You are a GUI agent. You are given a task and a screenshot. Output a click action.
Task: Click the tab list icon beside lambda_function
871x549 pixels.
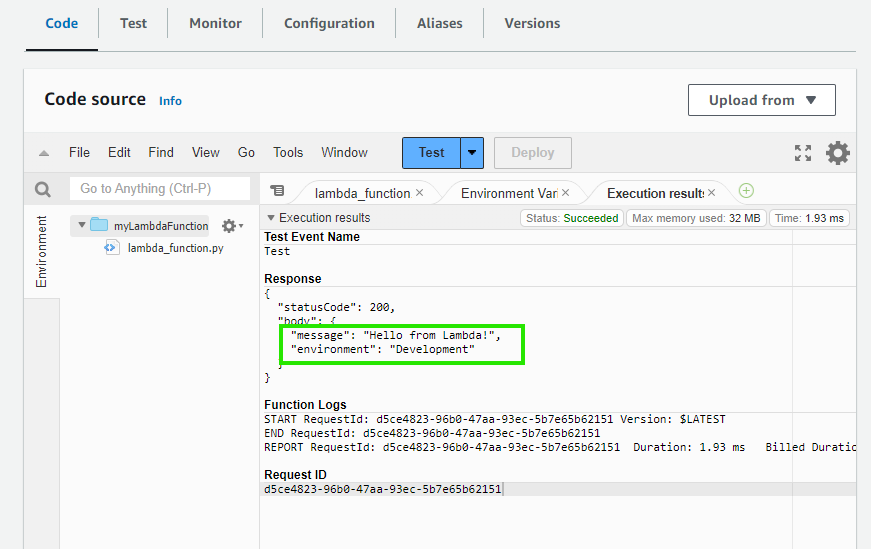278,191
